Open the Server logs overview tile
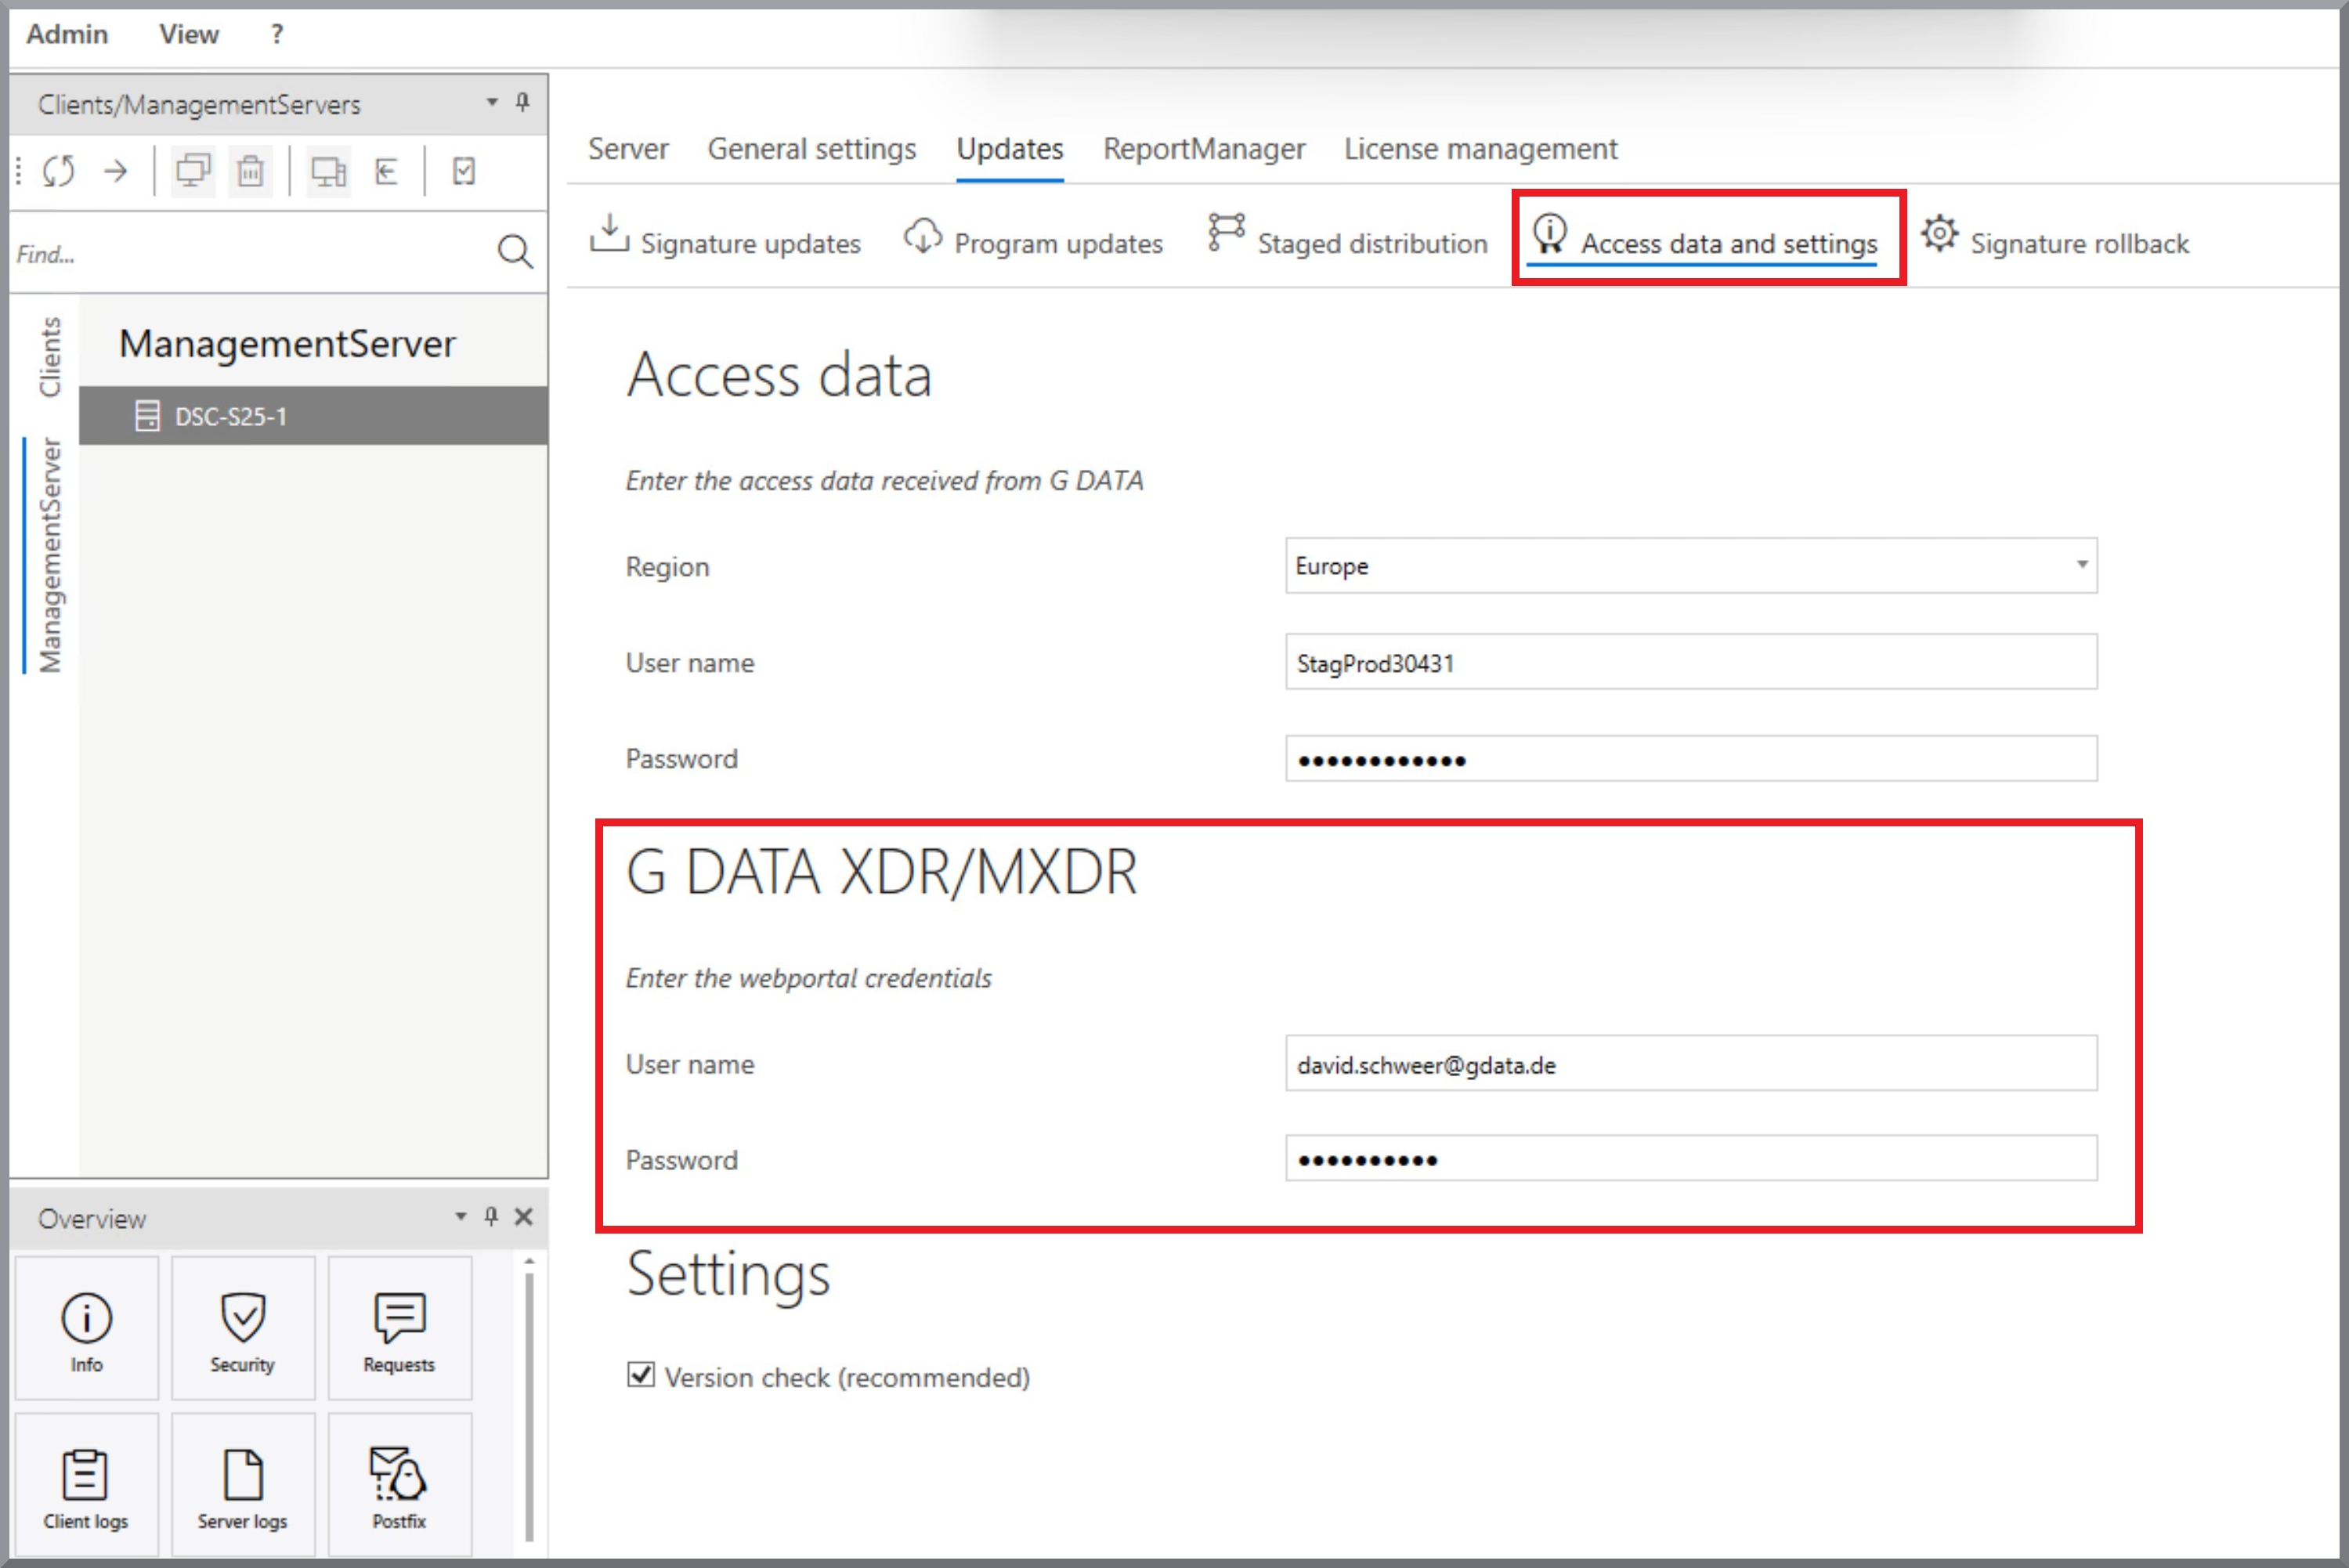 (x=243, y=1484)
